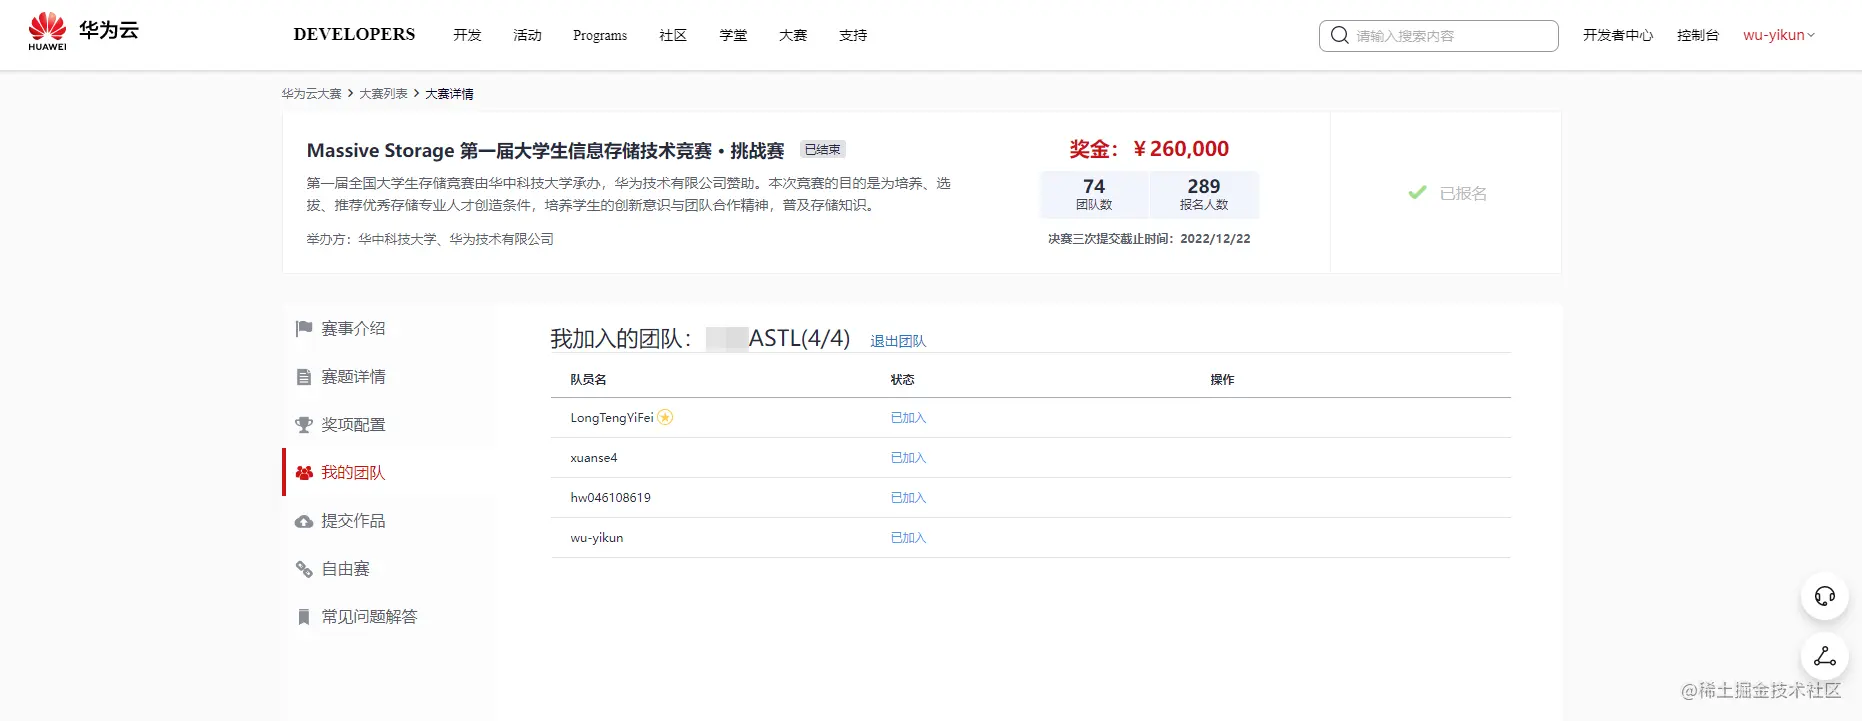Open the 活动 menu
Viewport: 1862px width, 721px height.
pos(527,35)
